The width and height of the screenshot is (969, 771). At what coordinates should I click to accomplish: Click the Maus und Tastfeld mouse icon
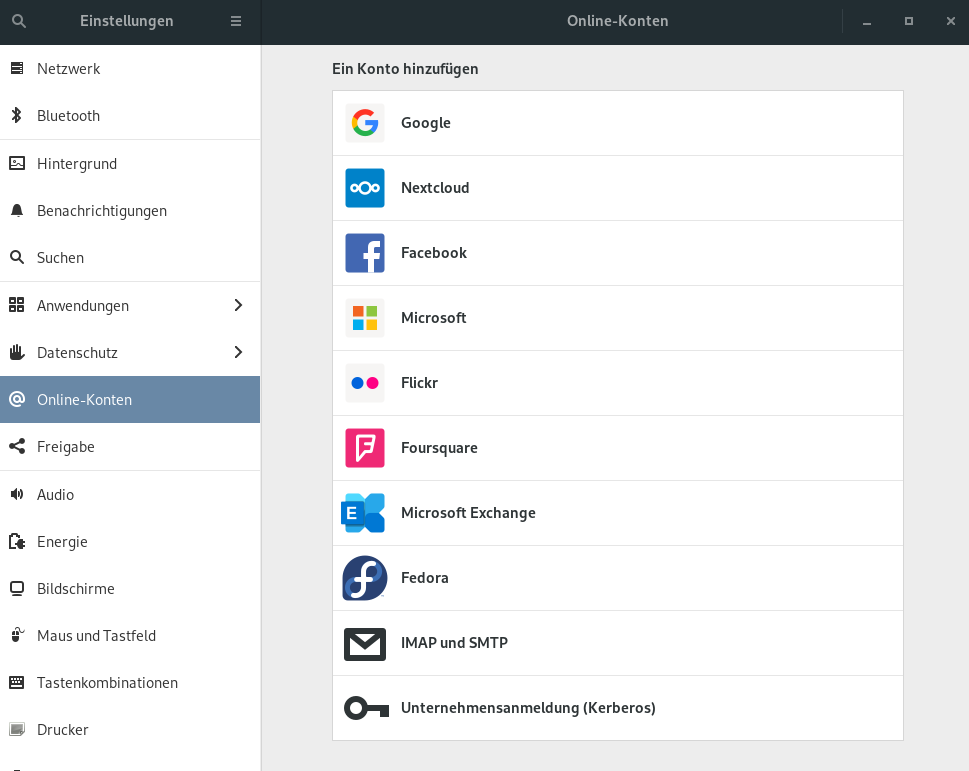[17, 634]
